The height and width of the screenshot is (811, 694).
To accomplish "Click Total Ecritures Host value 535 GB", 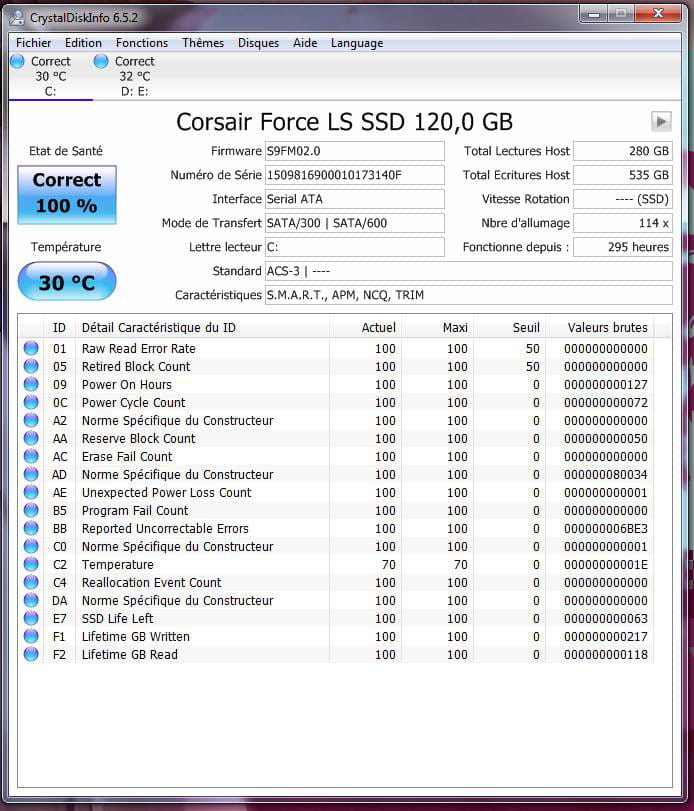I will click(x=623, y=175).
